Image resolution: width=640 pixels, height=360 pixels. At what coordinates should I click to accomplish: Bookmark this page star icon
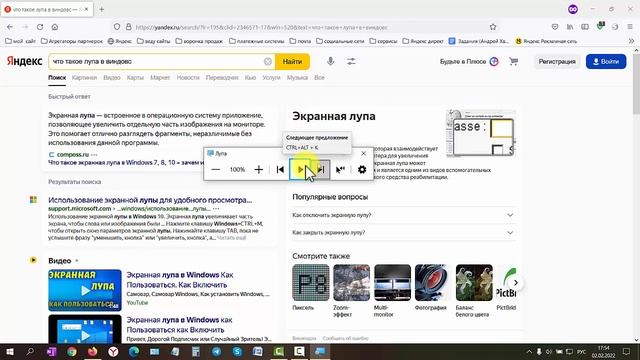[493, 27]
